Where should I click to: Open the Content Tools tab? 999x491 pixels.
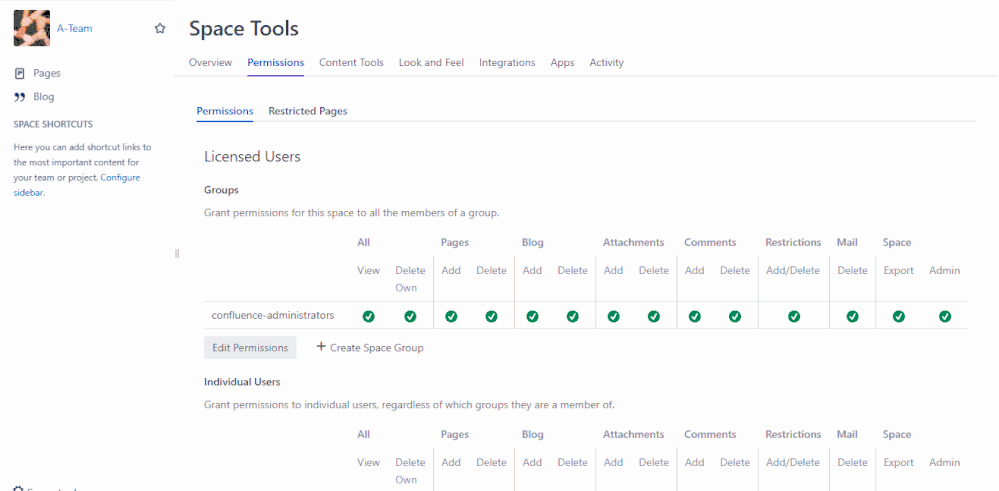pyautogui.click(x=351, y=62)
